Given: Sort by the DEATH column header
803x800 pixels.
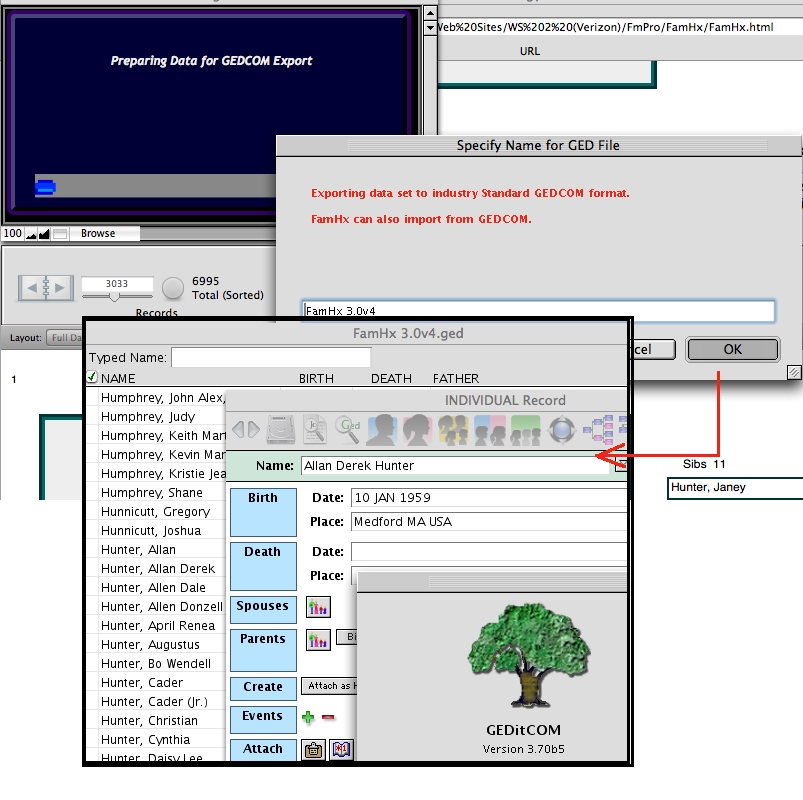Looking at the screenshot, I should point(391,378).
